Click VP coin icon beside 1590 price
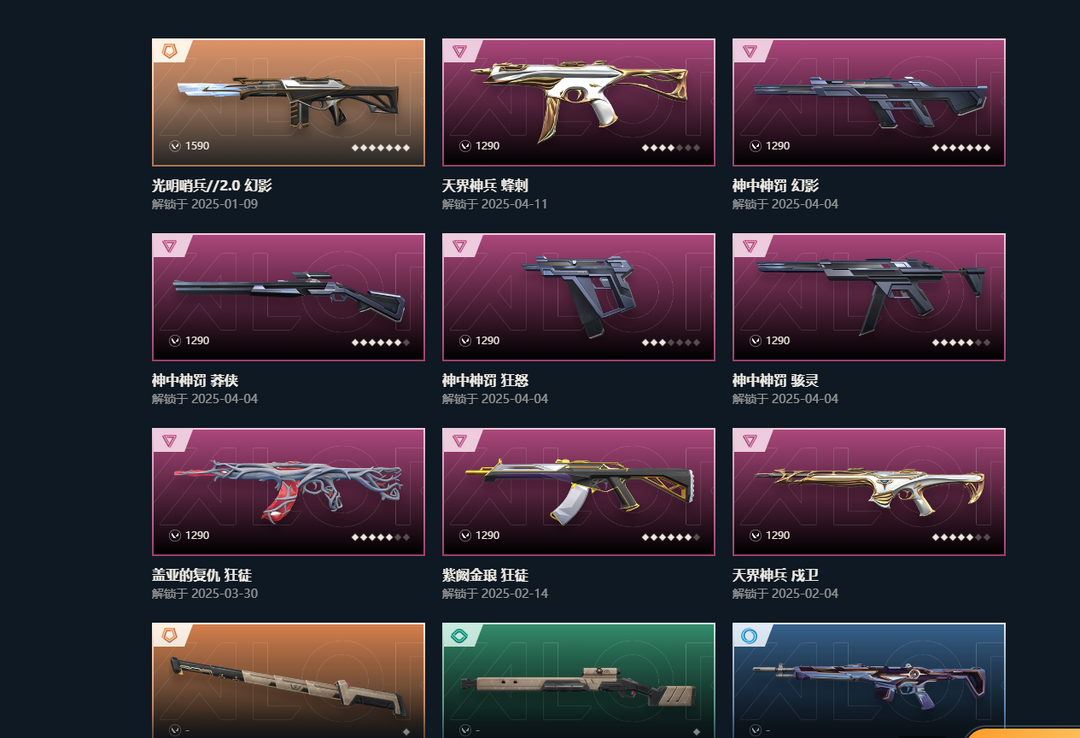 pyautogui.click(x=175, y=146)
